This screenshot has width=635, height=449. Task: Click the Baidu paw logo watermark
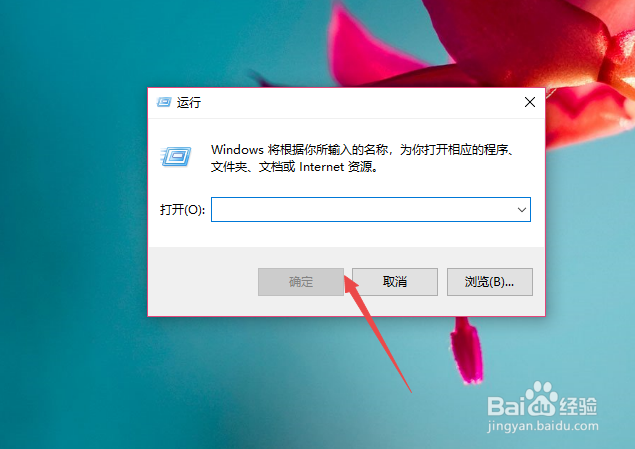click(541, 399)
